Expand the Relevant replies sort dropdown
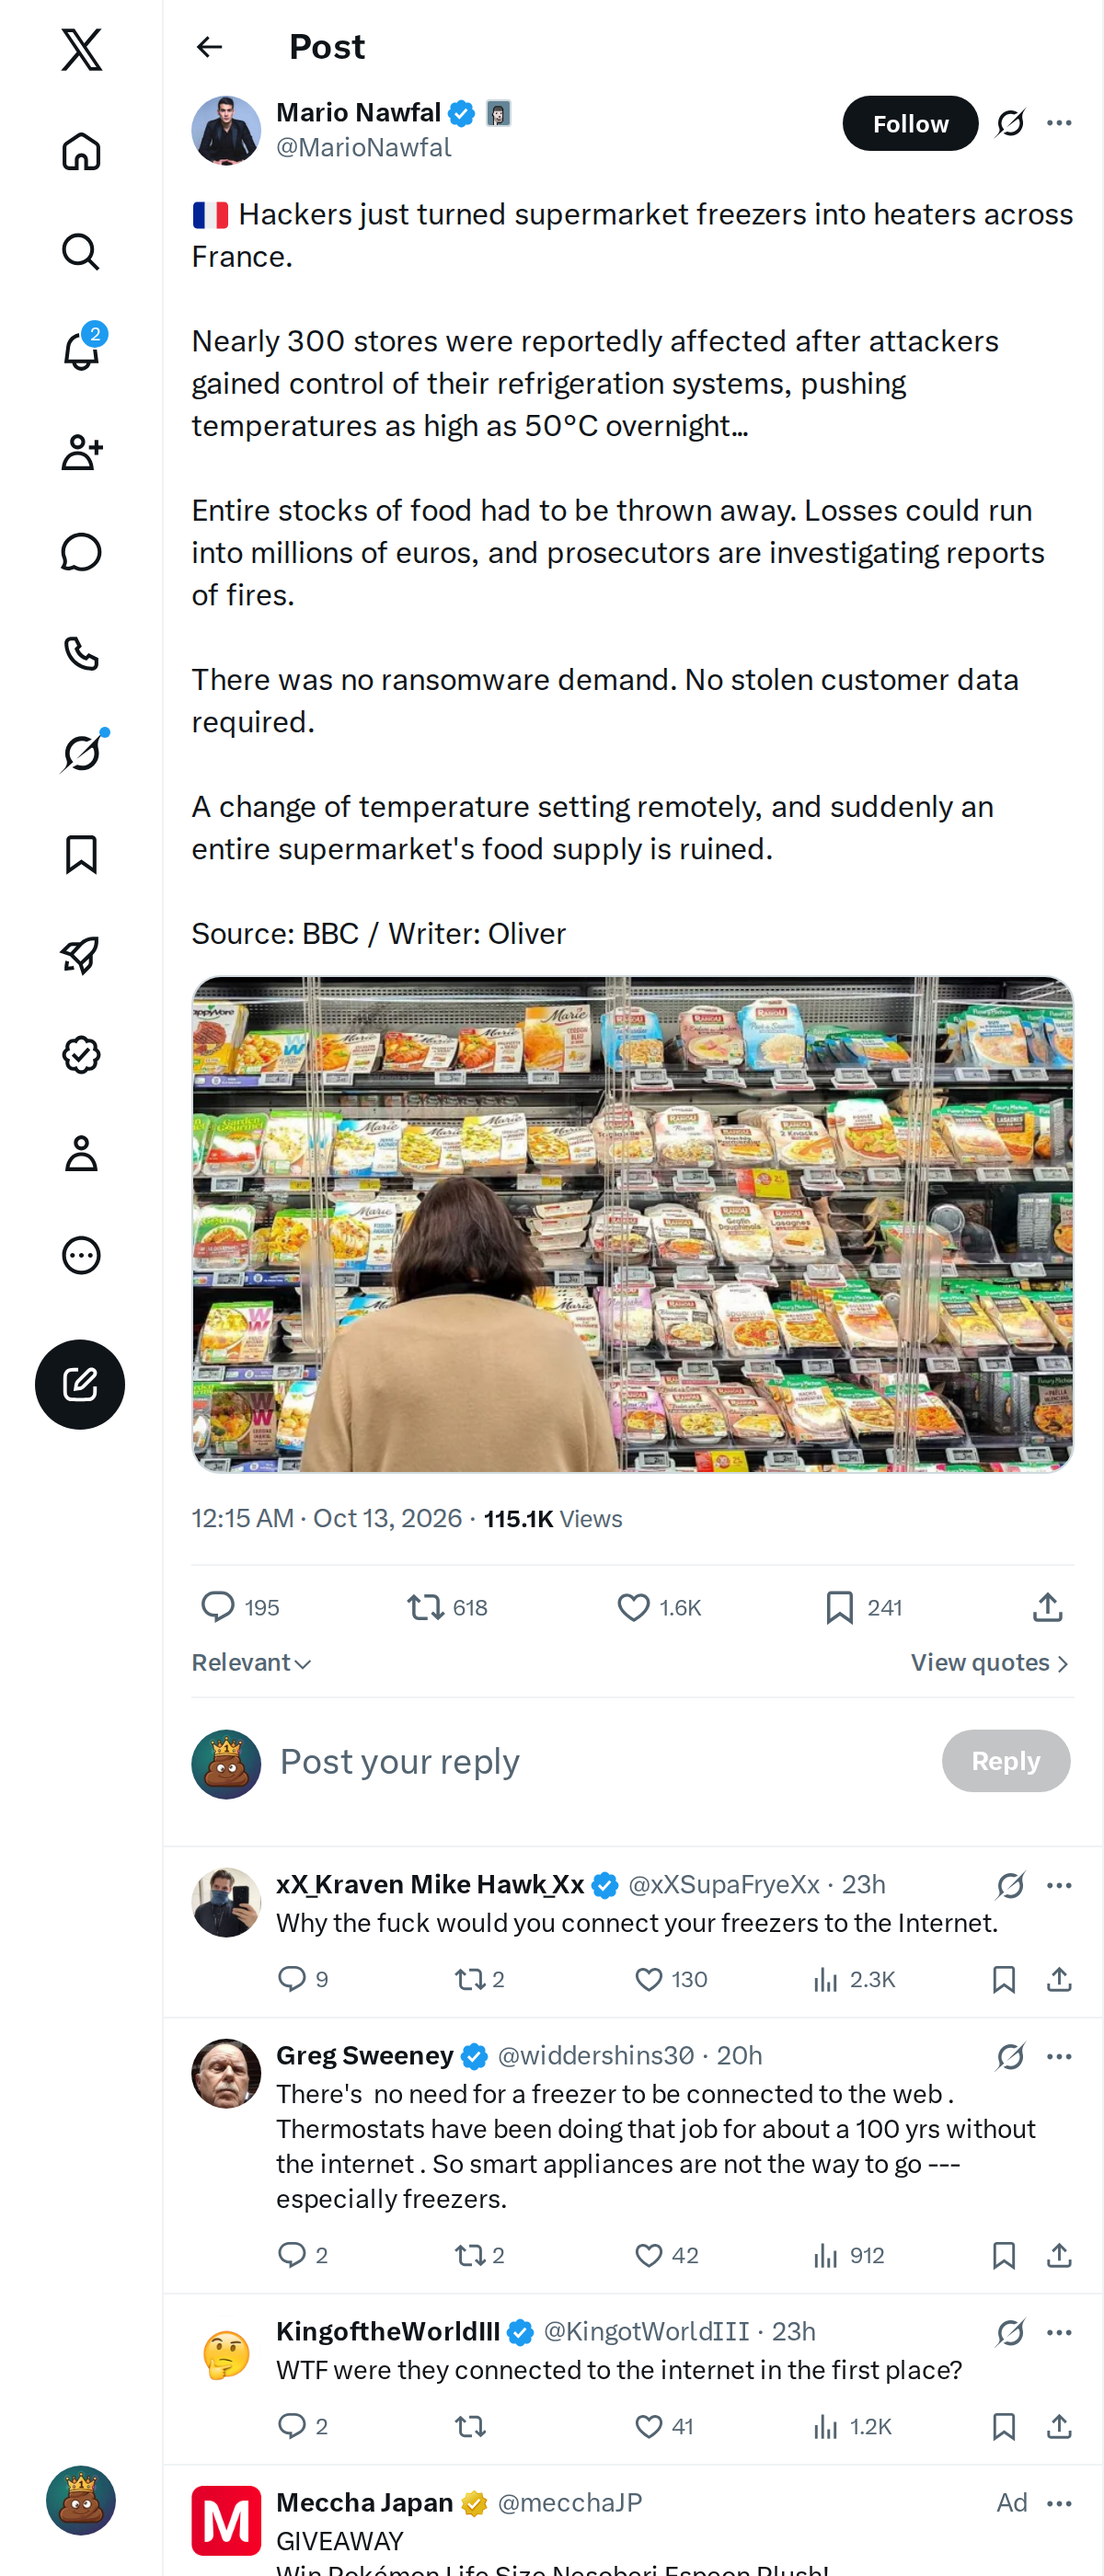This screenshot has width=1104, height=2576. (x=252, y=1662)
